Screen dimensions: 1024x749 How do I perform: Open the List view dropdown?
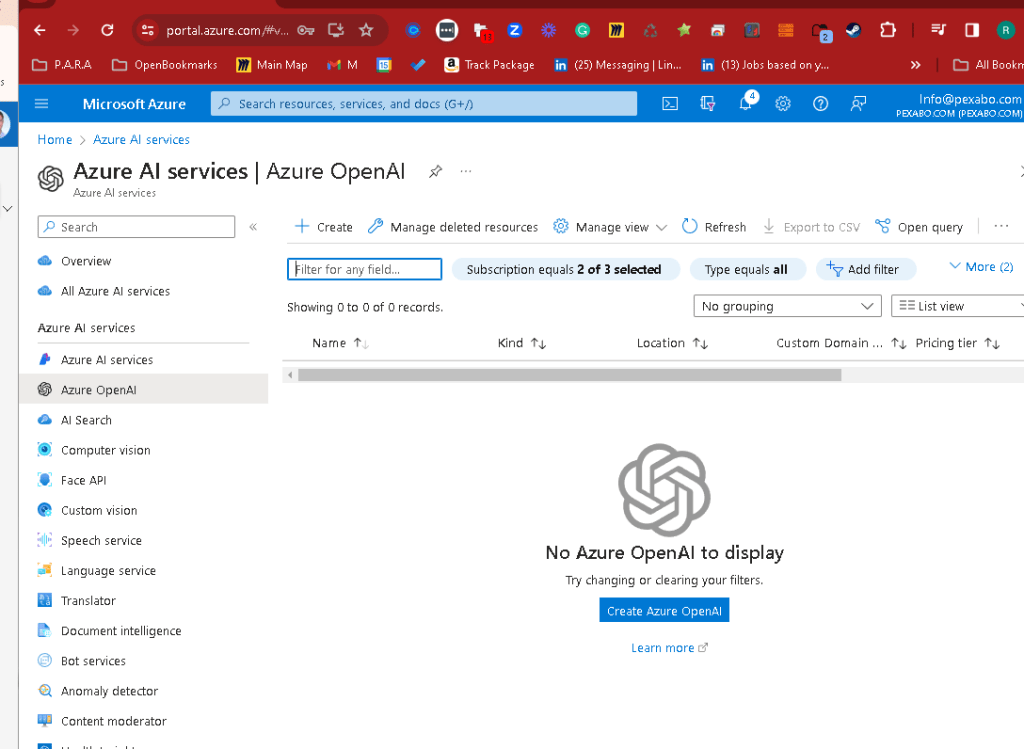click(957, 306)
